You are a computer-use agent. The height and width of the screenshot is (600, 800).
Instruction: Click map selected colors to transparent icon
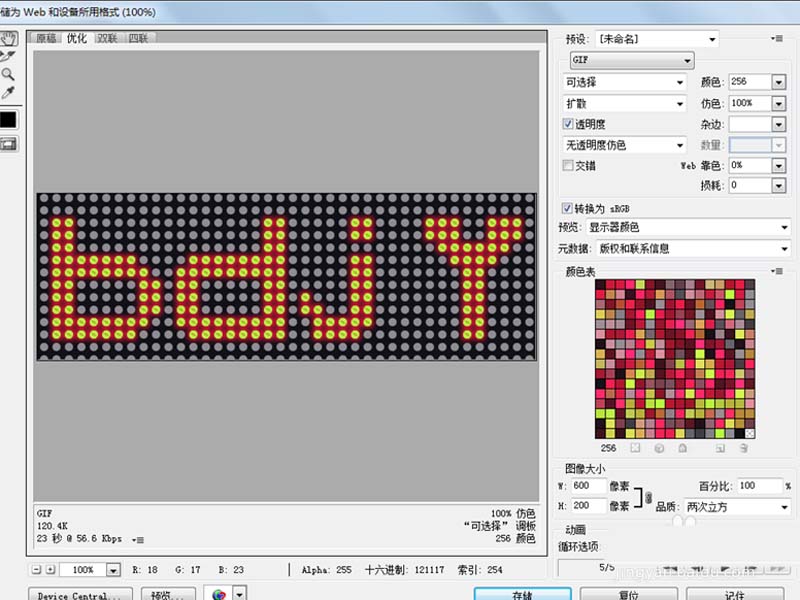635,448
